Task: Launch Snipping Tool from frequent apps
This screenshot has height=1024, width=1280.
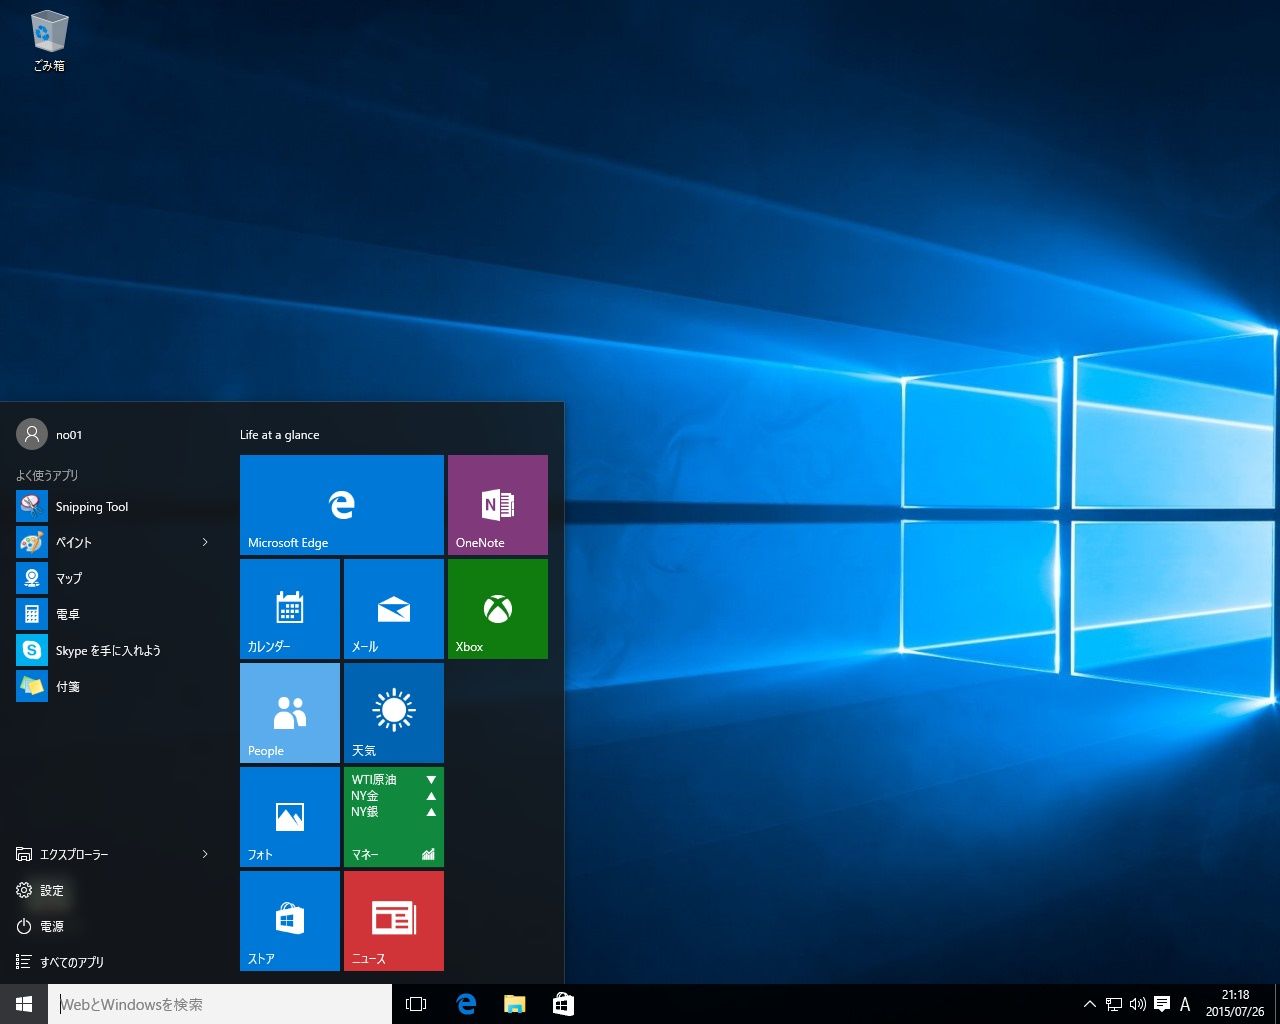Action: click(112, 506)
